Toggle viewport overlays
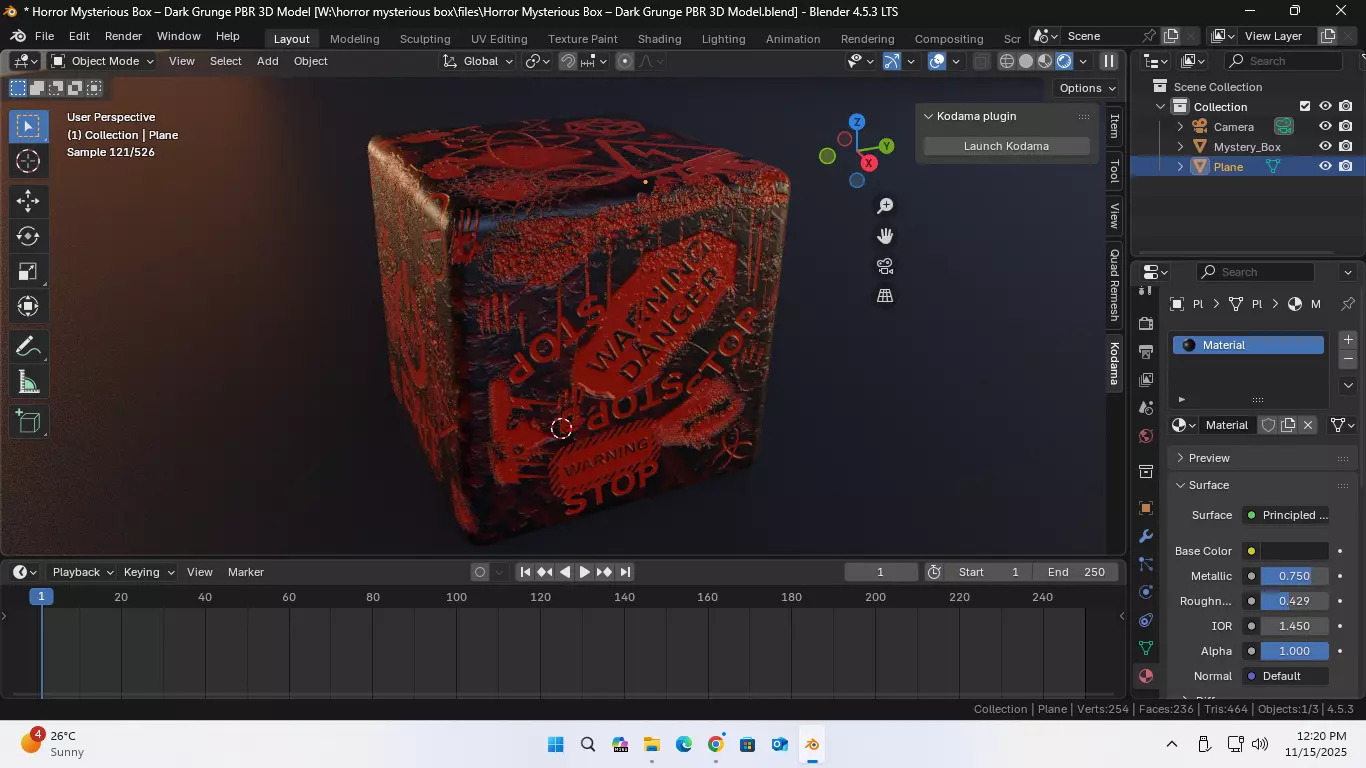Viewport: 1366px width, 768px height. coord(937,61)
